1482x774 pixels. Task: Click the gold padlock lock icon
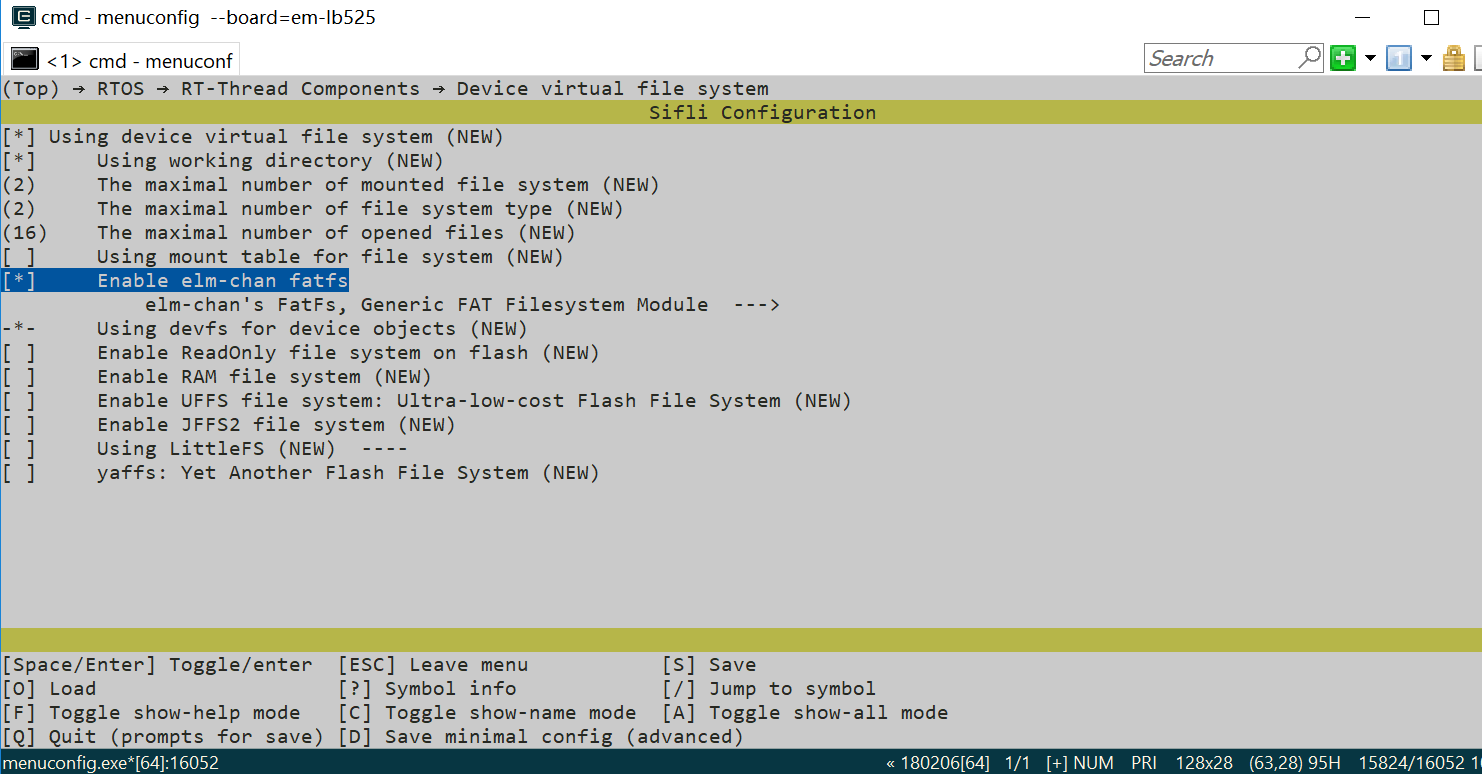[1455, 58]
